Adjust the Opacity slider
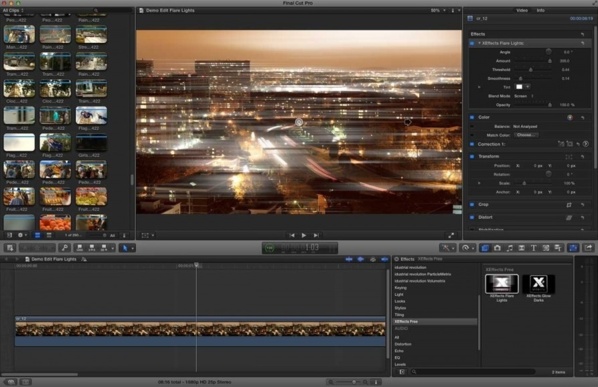 (x=533, y=105)
